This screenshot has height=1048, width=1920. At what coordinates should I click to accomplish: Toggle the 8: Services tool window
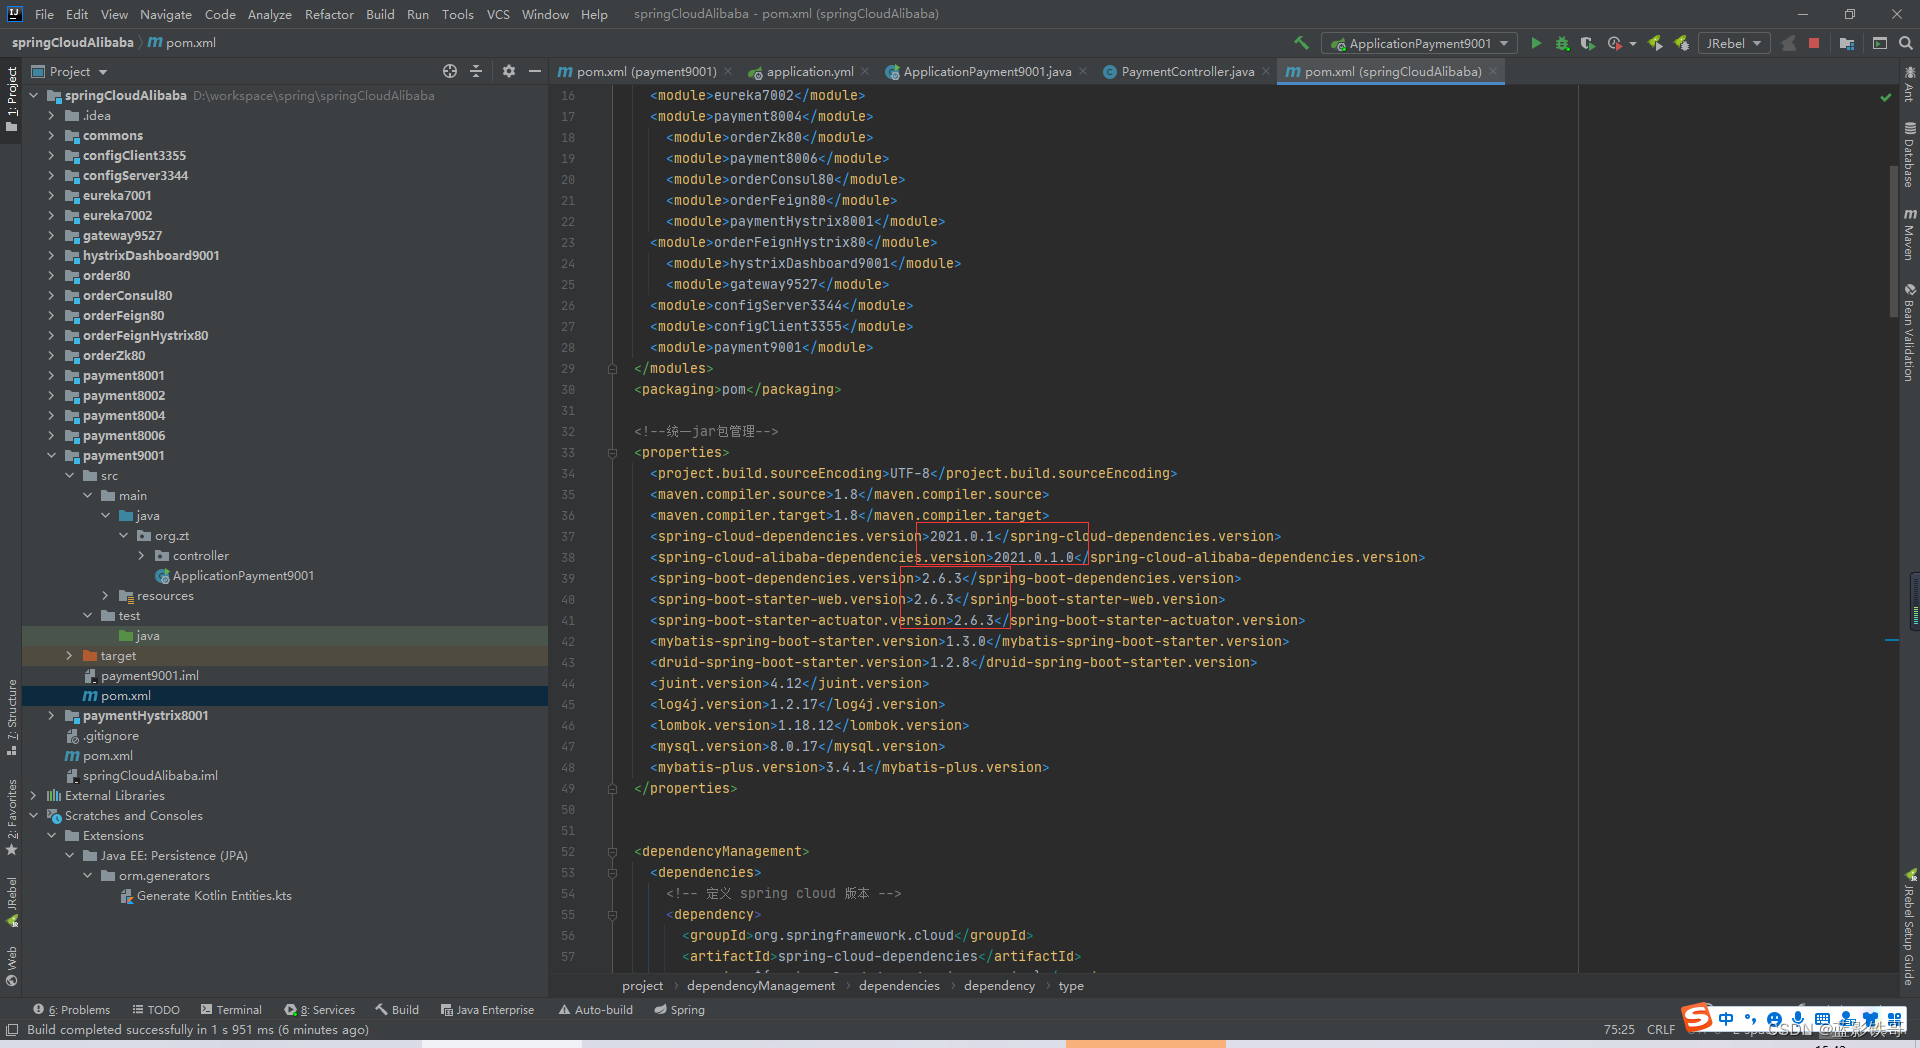point(320,1010)
